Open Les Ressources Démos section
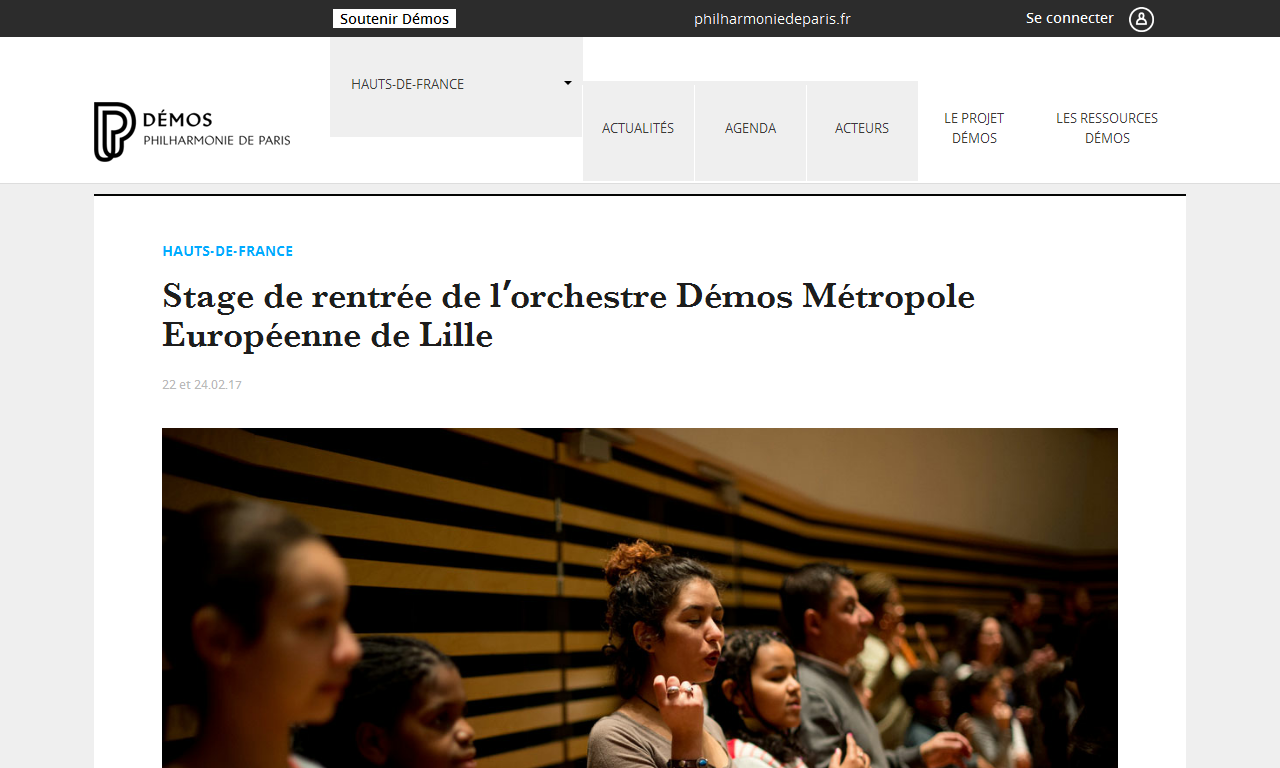Screen dimensions: 1280x768 coord(1107,128)
